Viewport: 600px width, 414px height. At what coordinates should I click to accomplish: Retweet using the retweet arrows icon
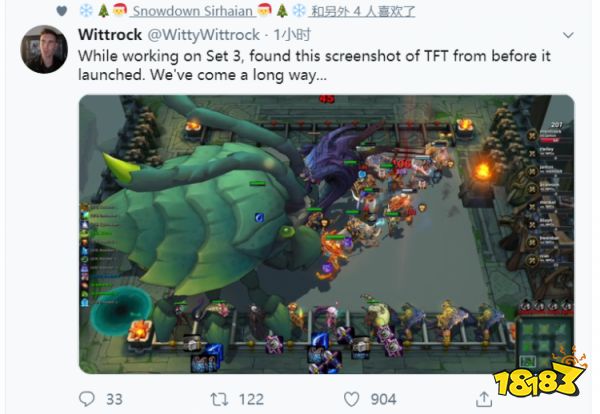pos(219,399)
